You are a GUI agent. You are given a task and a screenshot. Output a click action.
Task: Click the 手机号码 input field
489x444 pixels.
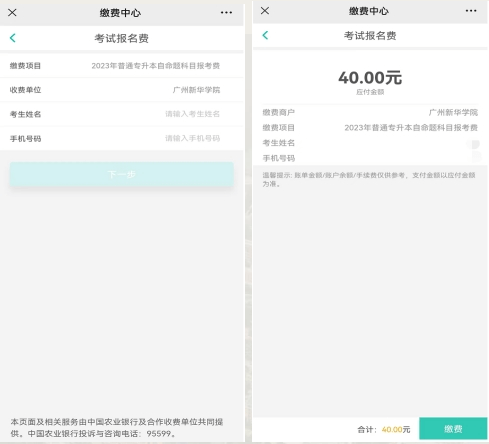pos(122,138)
